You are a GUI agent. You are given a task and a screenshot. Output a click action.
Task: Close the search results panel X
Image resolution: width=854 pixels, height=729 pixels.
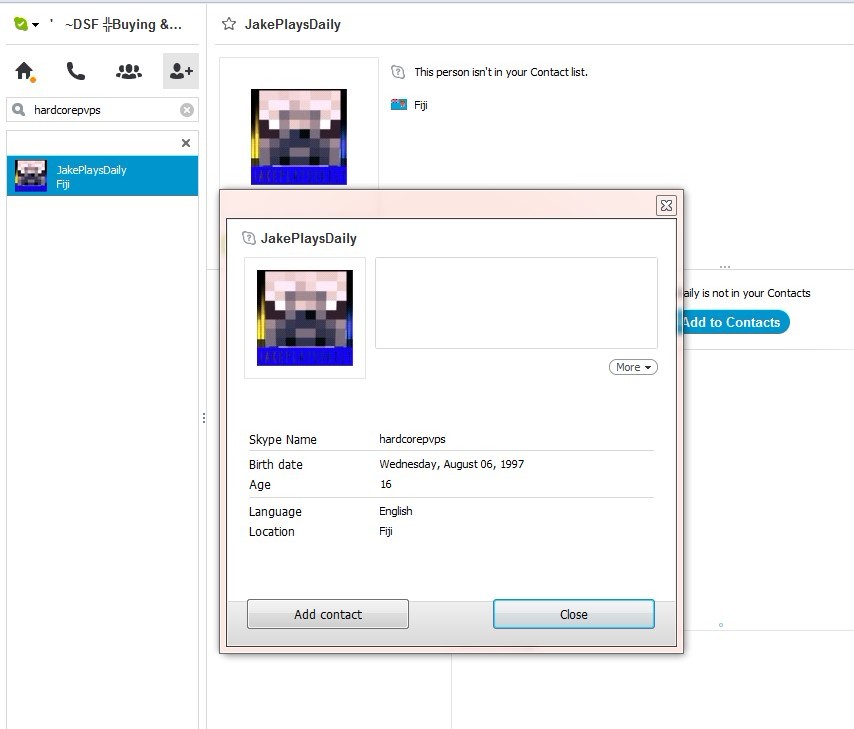coord(186,143)
